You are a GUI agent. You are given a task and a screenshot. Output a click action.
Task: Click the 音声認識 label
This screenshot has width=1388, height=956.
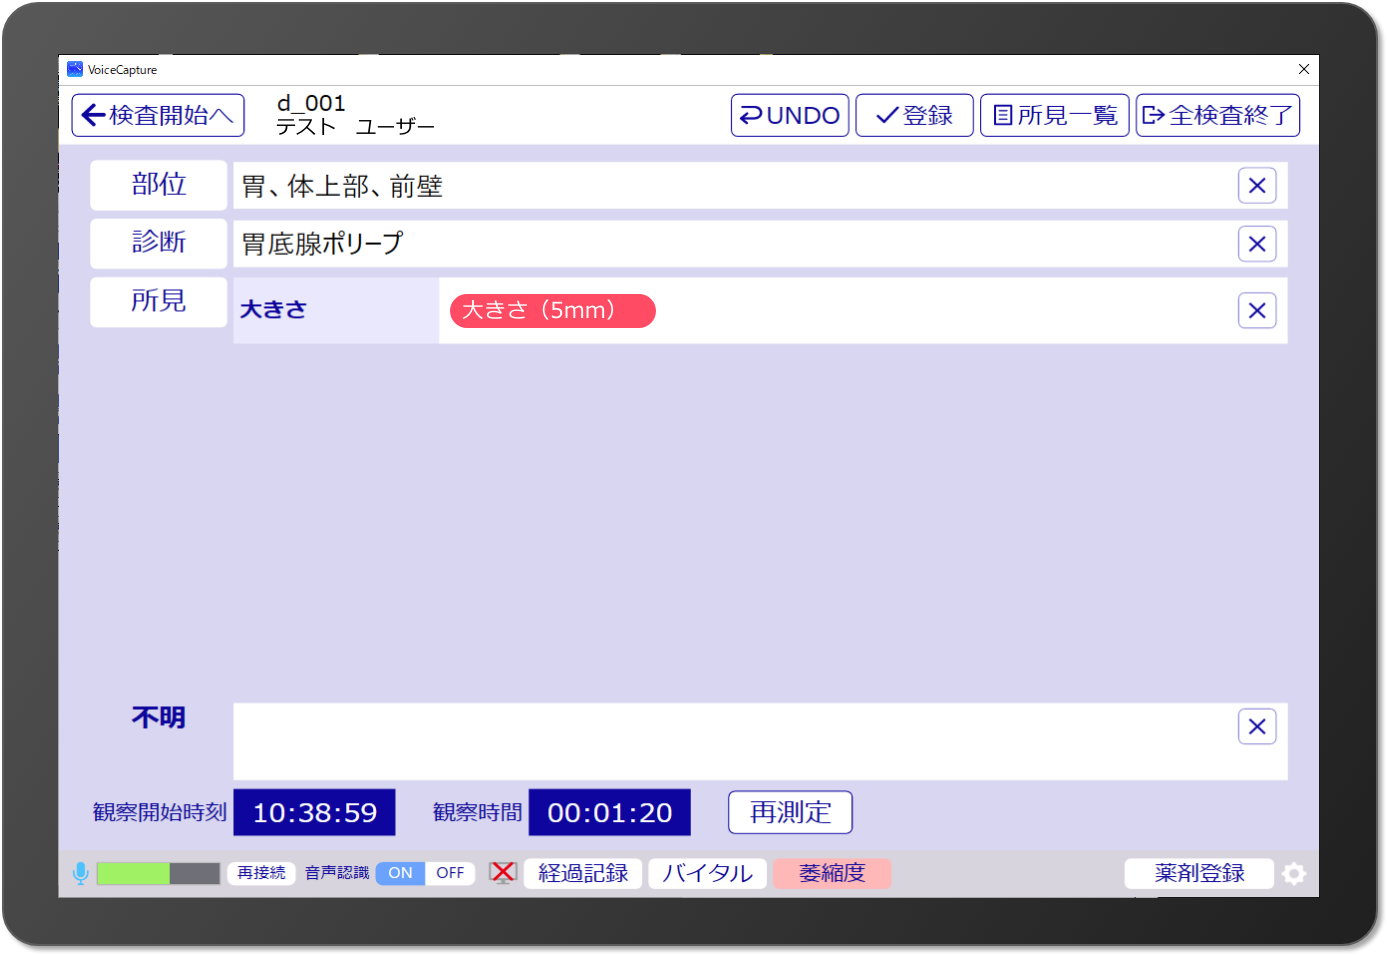tap(337, 873)
